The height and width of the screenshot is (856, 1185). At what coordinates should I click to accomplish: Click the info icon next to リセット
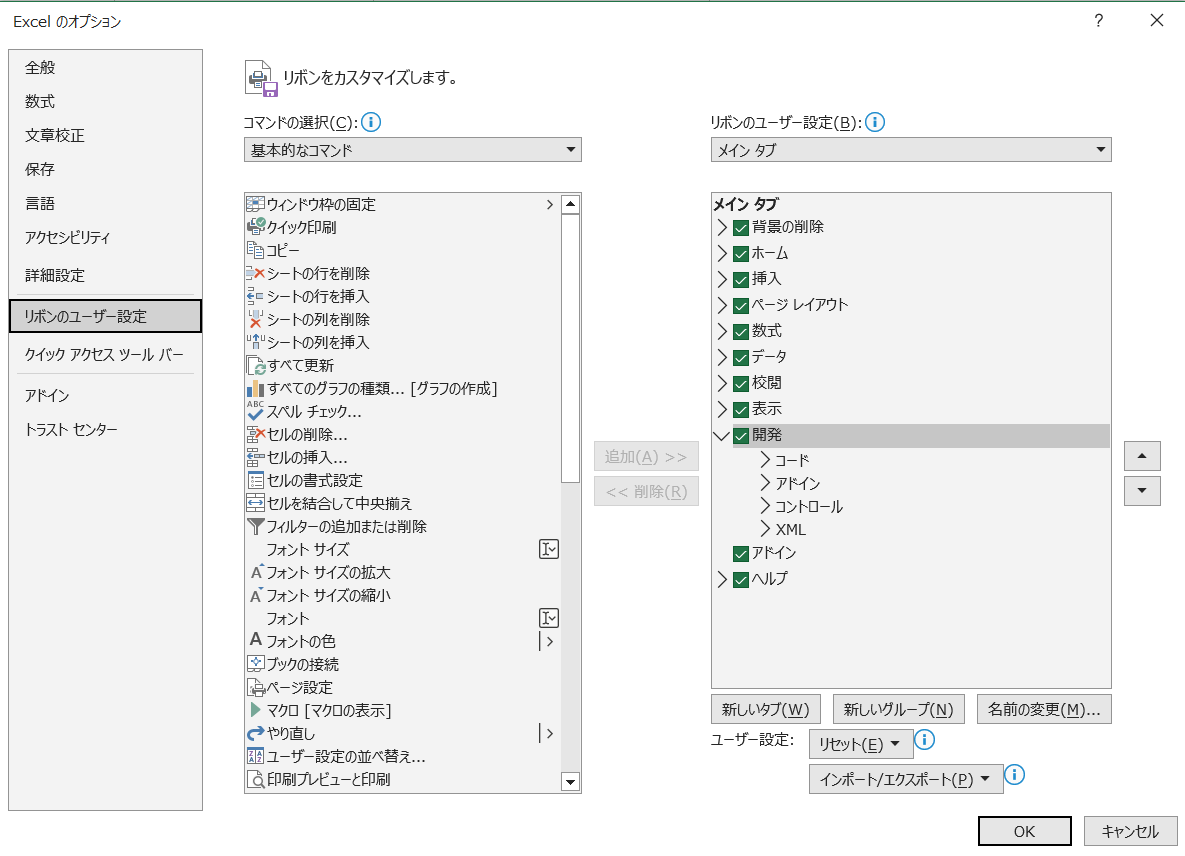[925, 740]
